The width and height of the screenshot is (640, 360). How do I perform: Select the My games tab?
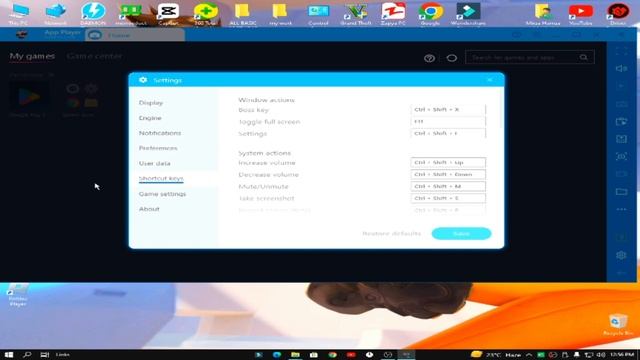tap(32, 56)
